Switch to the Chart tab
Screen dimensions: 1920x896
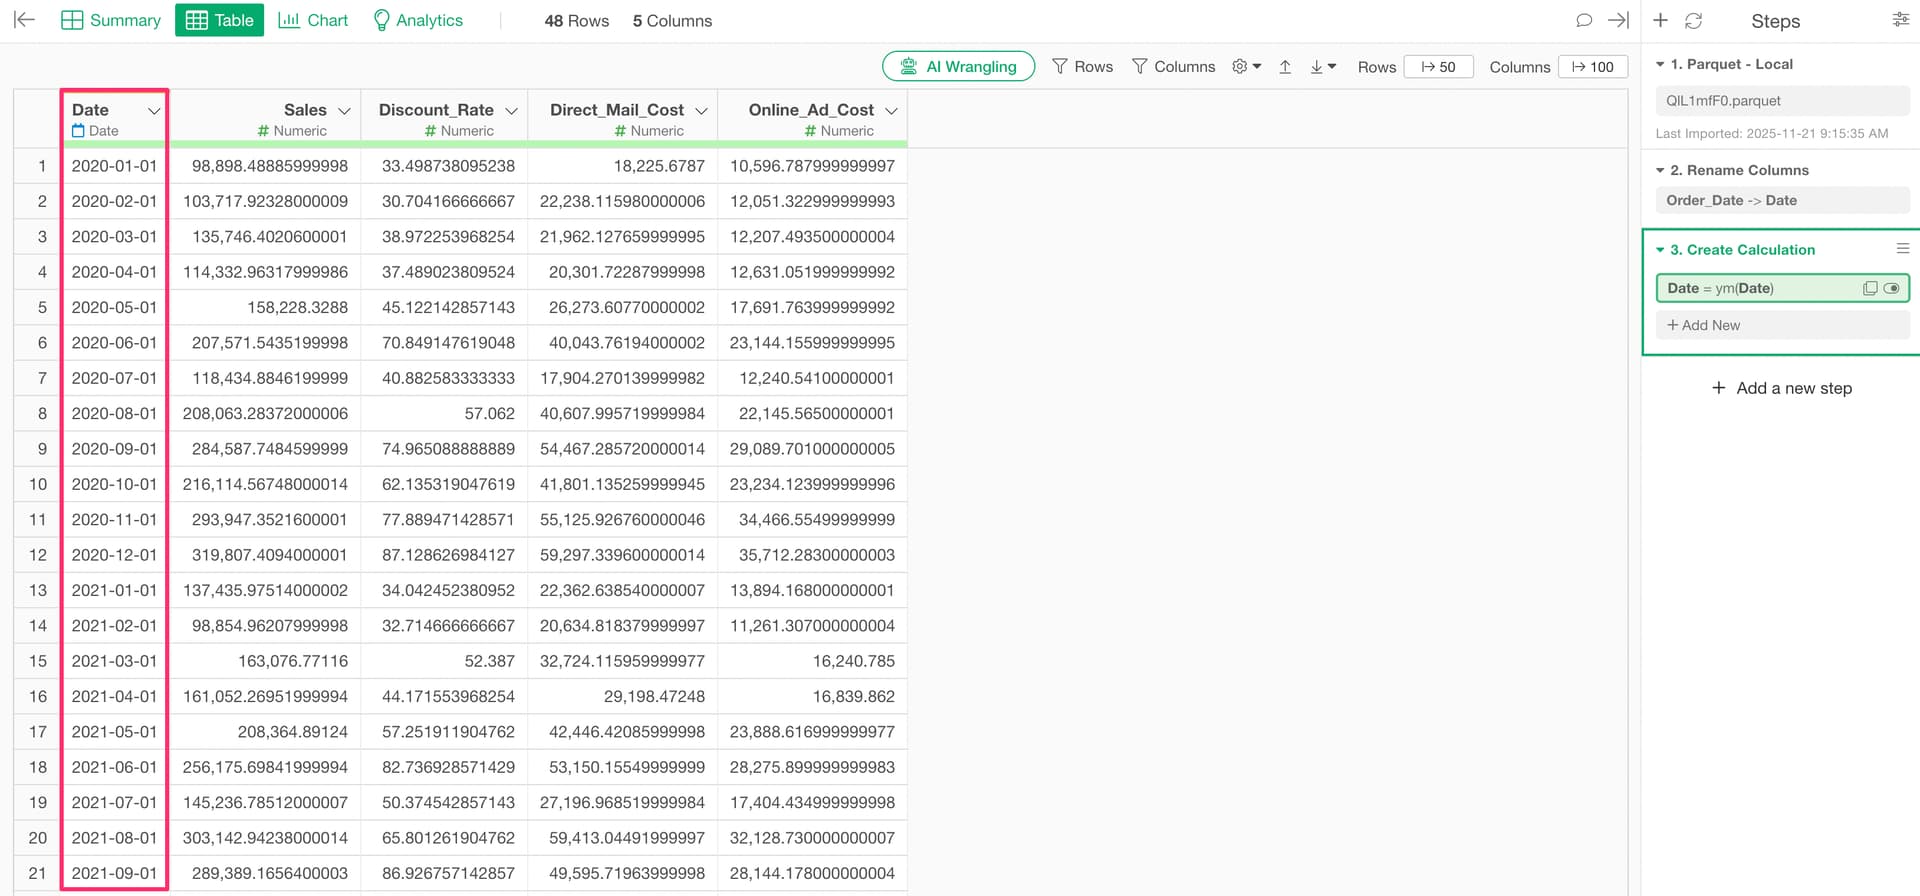(313, 20)
